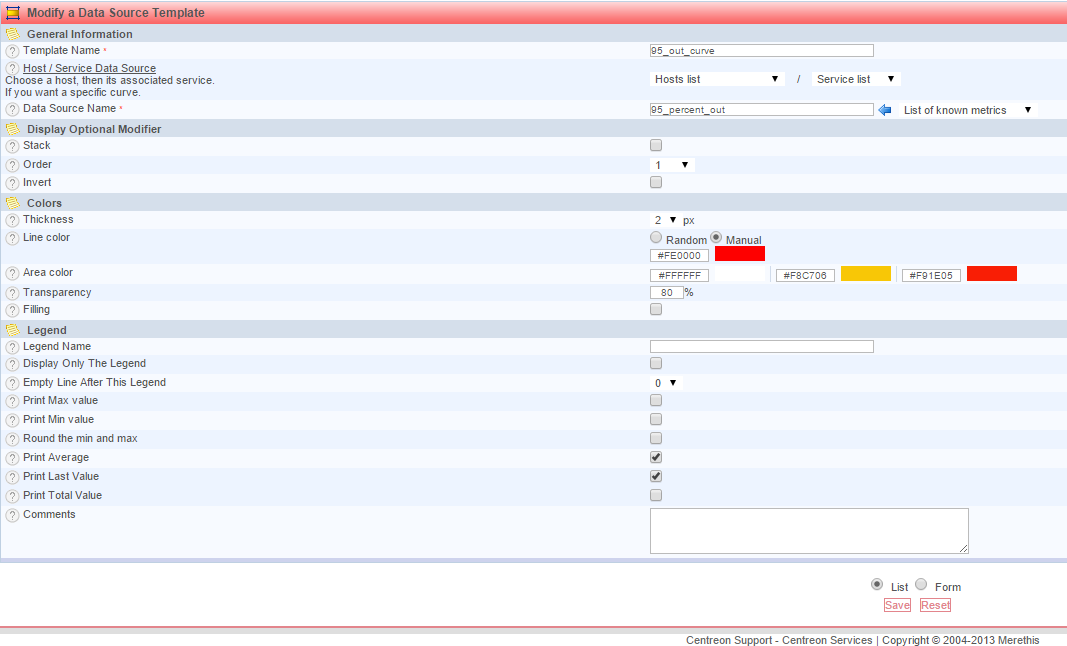Select the Random line color option
The image size is (1067, 646).
click(x=656, y=238)
